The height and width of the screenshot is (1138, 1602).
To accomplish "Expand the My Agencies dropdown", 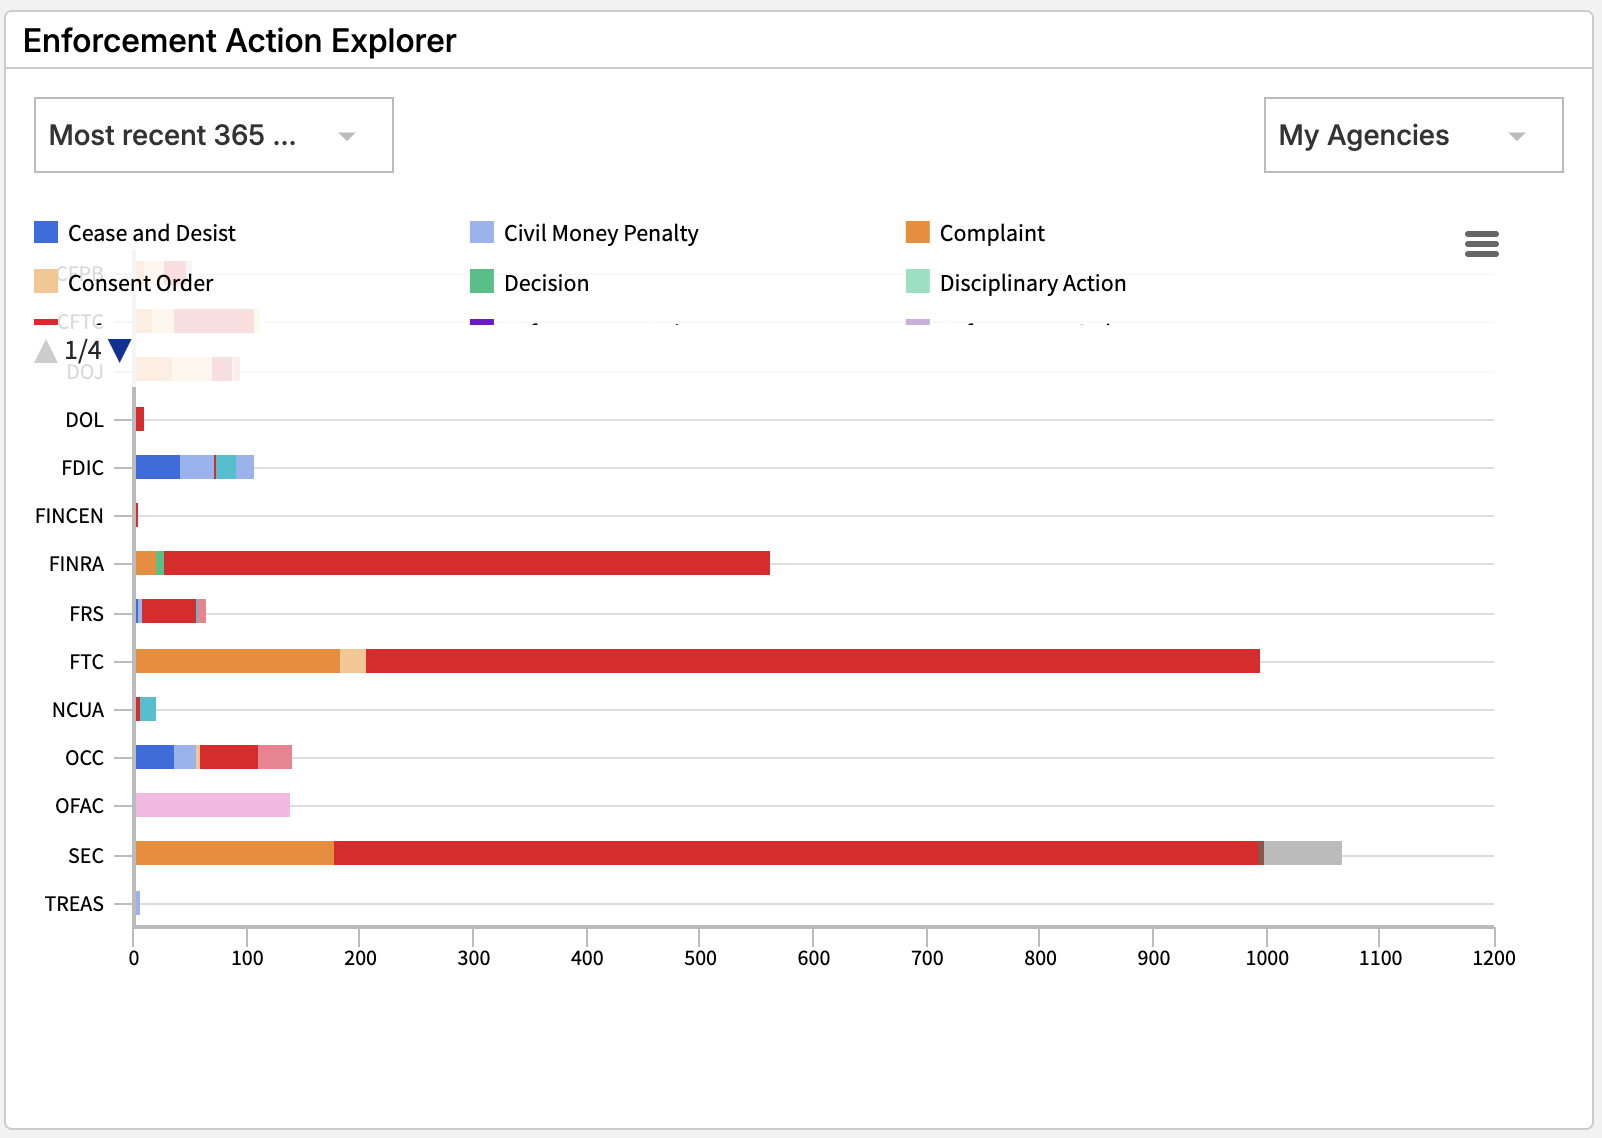I will pos(1412,135).
